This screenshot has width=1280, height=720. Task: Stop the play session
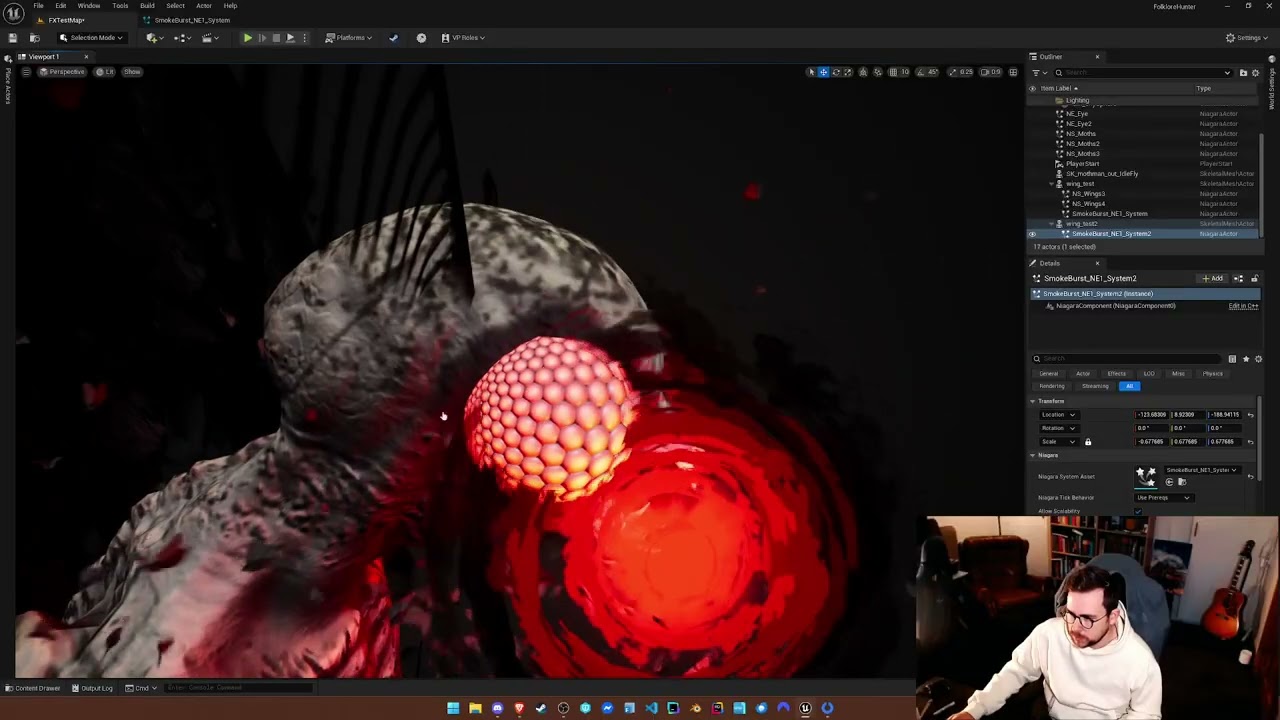[x=276, y=38]
